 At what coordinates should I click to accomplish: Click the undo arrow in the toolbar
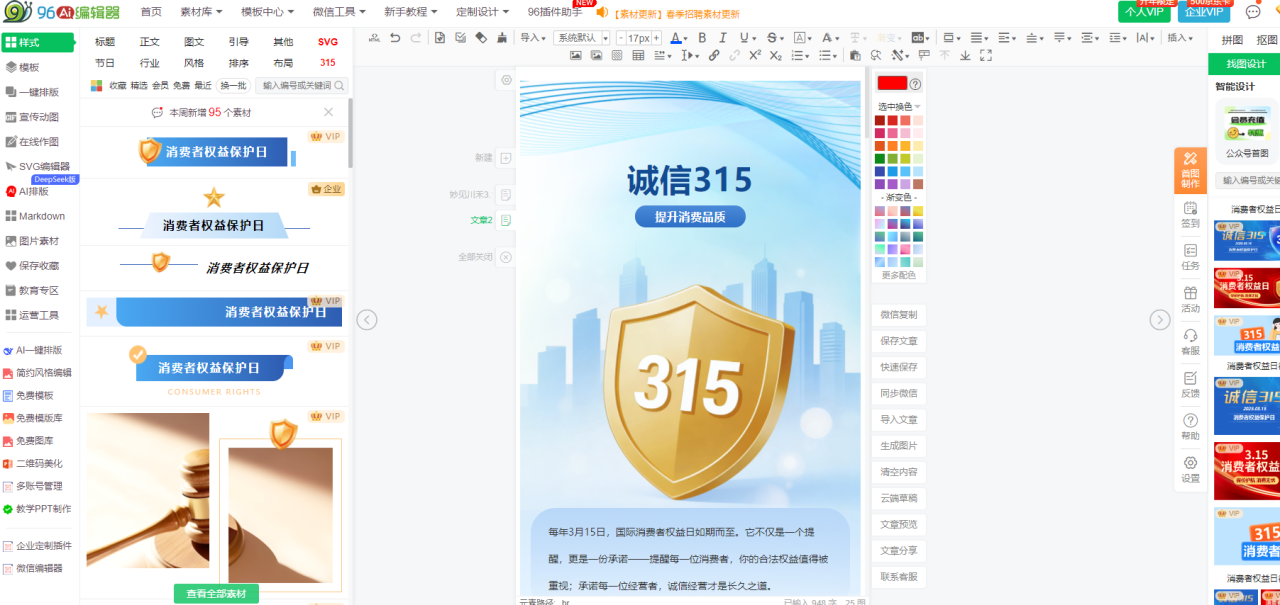(395, 38)
